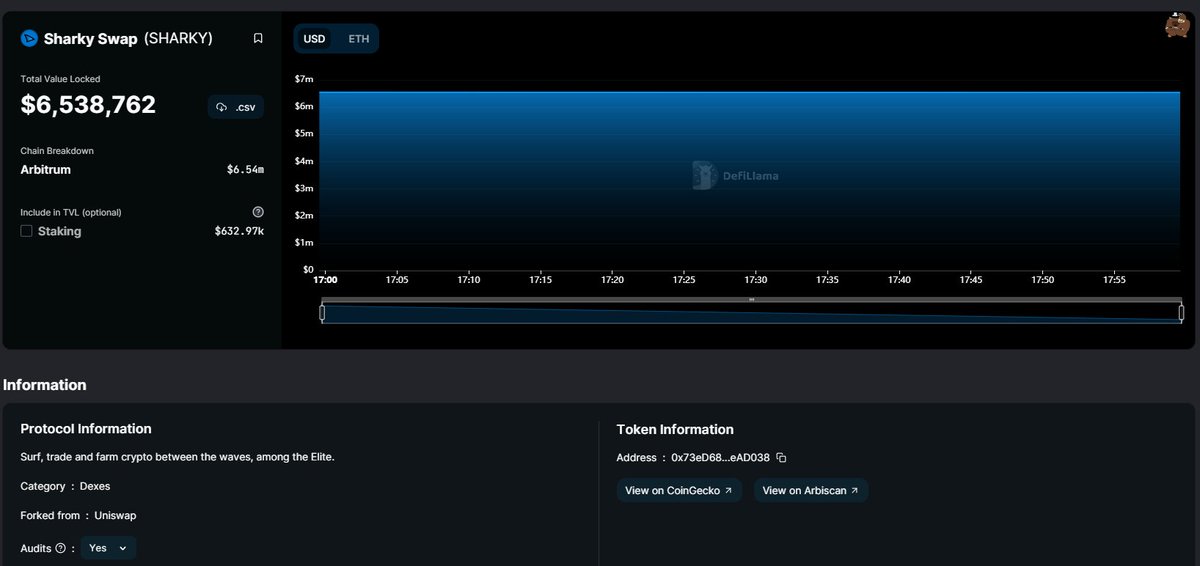Click the 17:30 time axis label
Image resolution: width=1200 pixels, height=566 pixels.
pos(755,280)
